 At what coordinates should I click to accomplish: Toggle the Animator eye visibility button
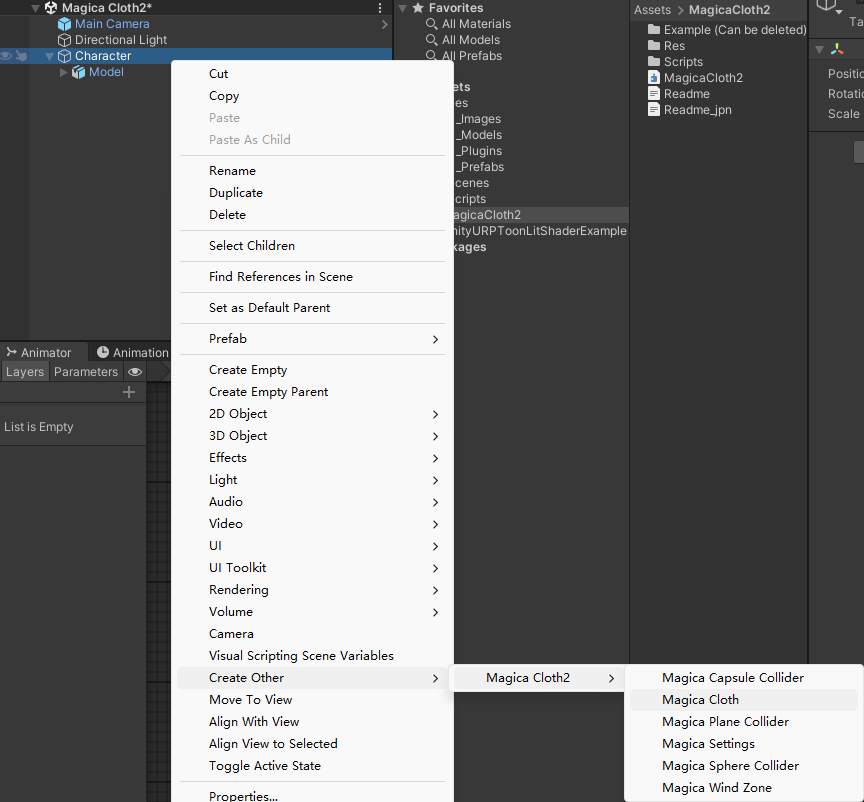(x=135, y=372)
